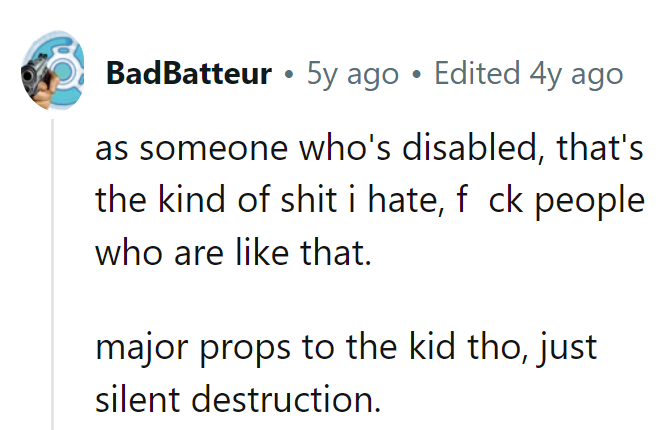The height and width of the screenshot is (430, 672).
Task: Click the line 'the kind of shit i hate'
Action: click(370, 201)
